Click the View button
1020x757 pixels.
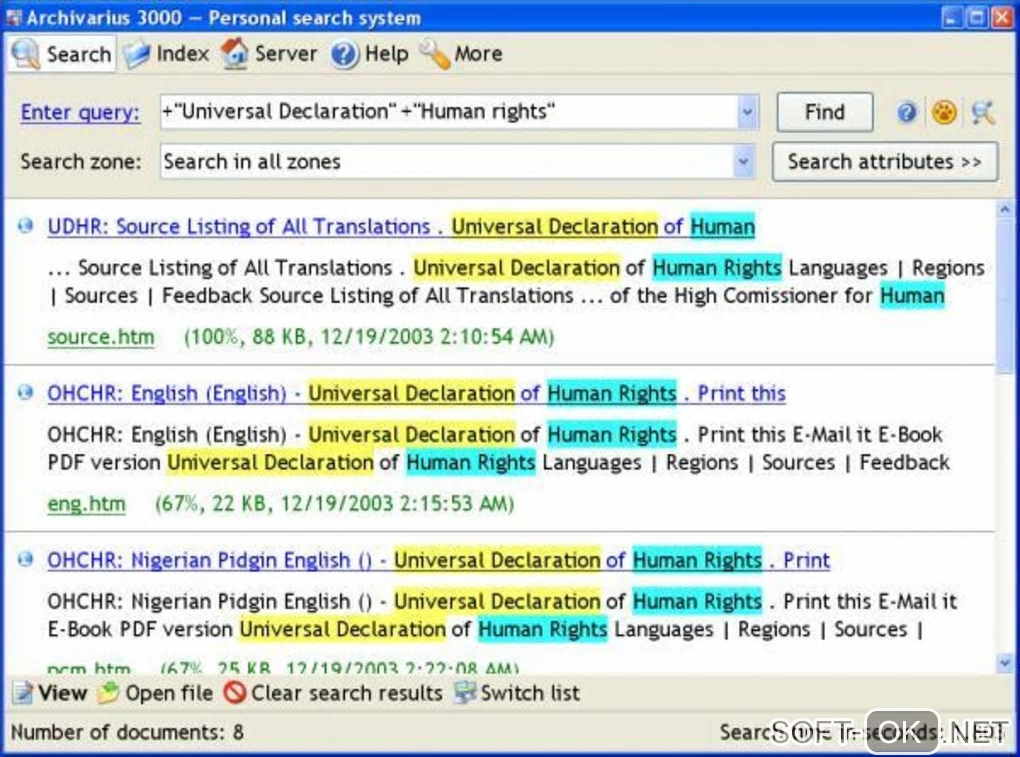pos(49,693)
